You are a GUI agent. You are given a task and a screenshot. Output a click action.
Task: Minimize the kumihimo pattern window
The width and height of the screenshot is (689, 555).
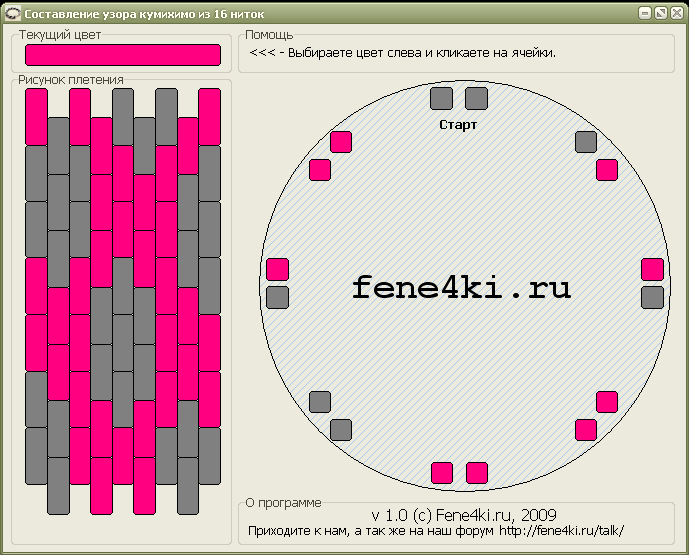(x=645, y=13)
